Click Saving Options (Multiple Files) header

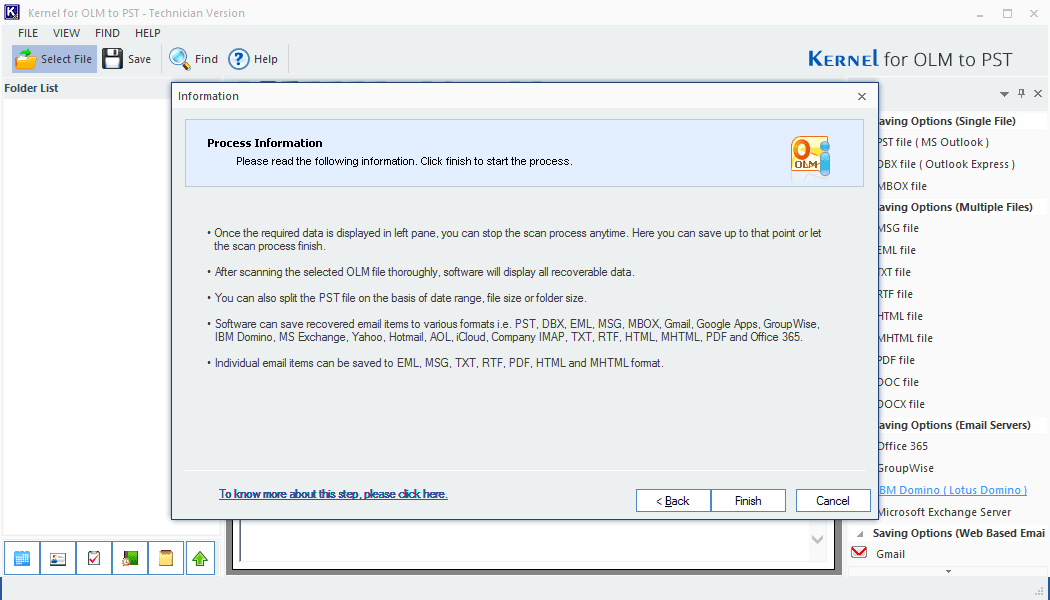pos(956,208)
